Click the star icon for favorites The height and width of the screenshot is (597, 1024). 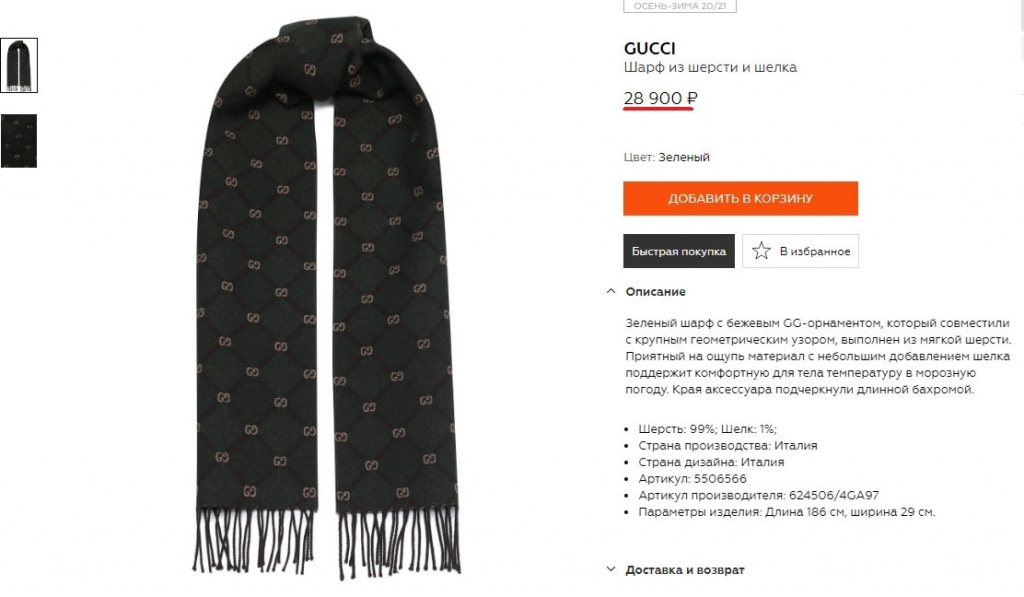click(761, 251)
